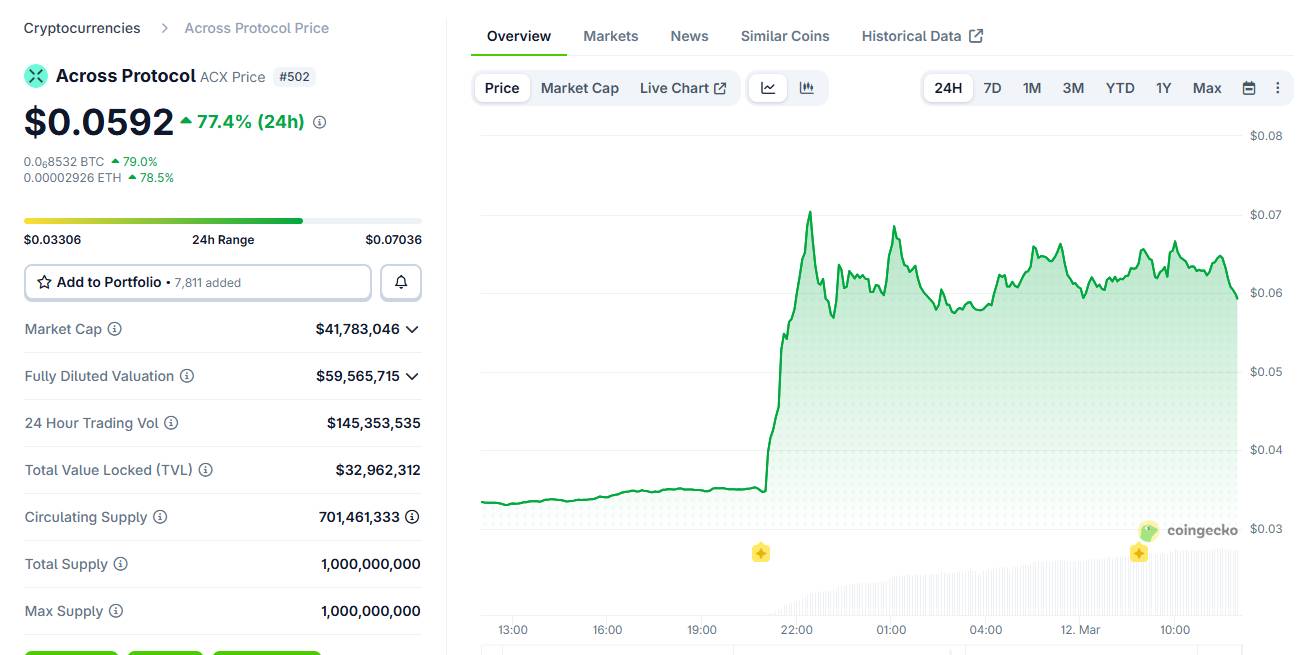This screenshot has width=1305, height=655.
Task: Open the calendar date range icon
Action: pos(1248,88)
